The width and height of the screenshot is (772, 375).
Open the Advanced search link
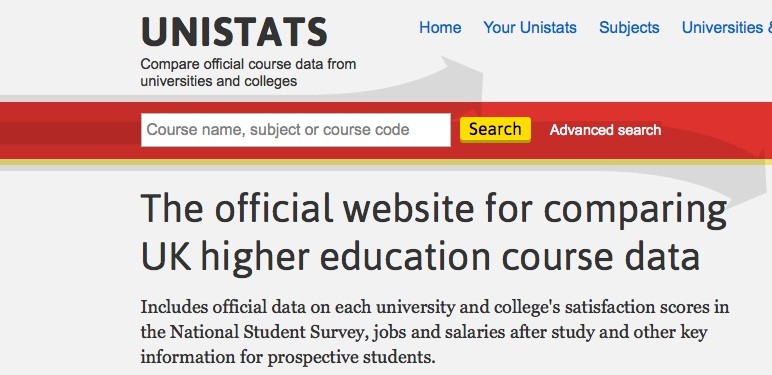pyautogui.click(x=605, y=130)
